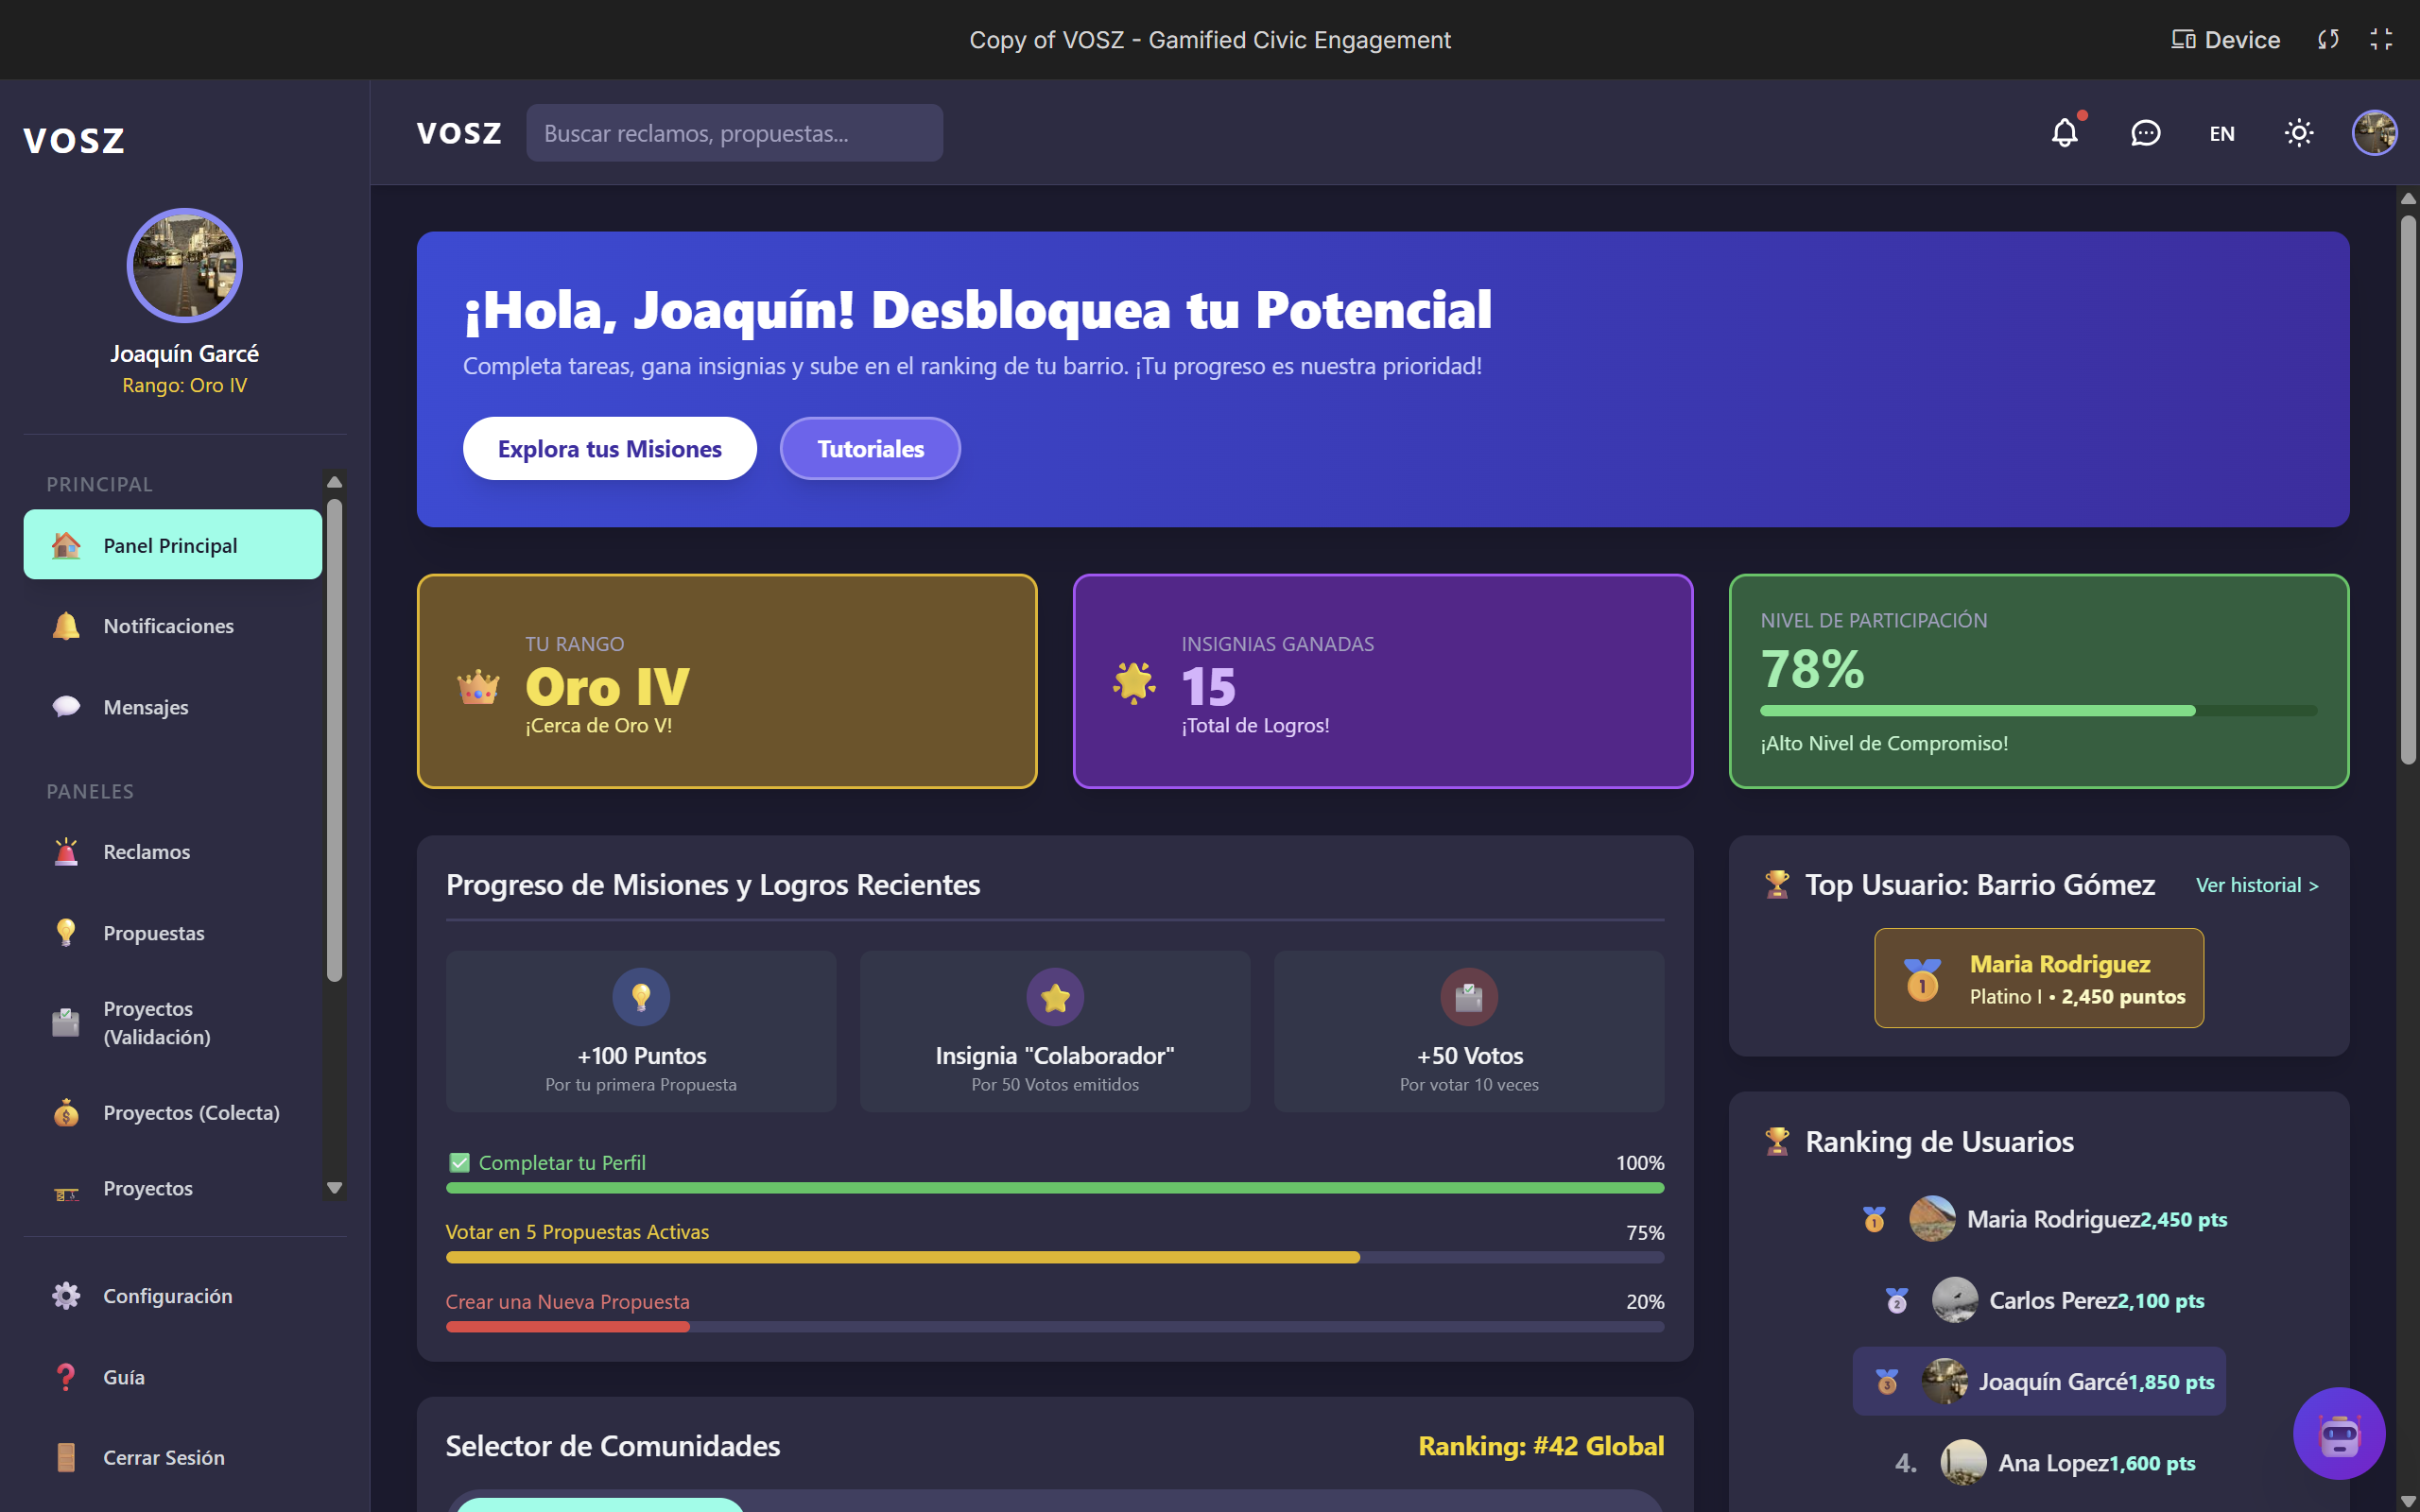The height and width of the screenshot is (1512, 2420).
Task: Open Proyectos (Colecta) in sidebar
Action: tap(173, 1112)
